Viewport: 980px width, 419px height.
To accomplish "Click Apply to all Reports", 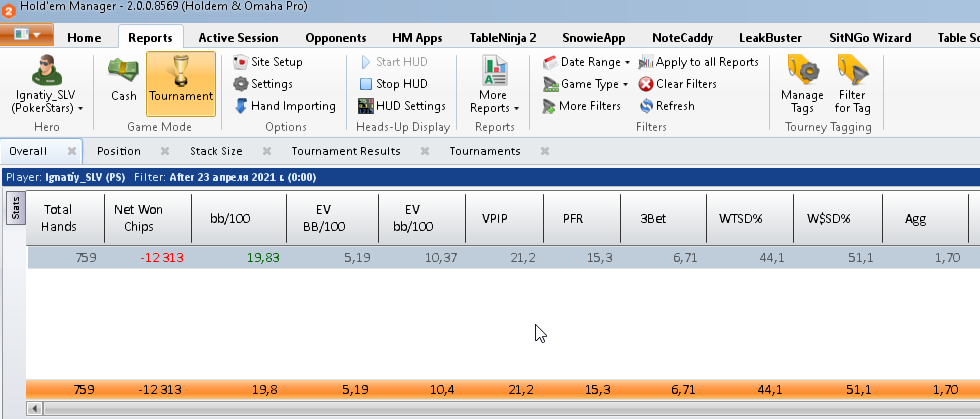I will point(698,62).
